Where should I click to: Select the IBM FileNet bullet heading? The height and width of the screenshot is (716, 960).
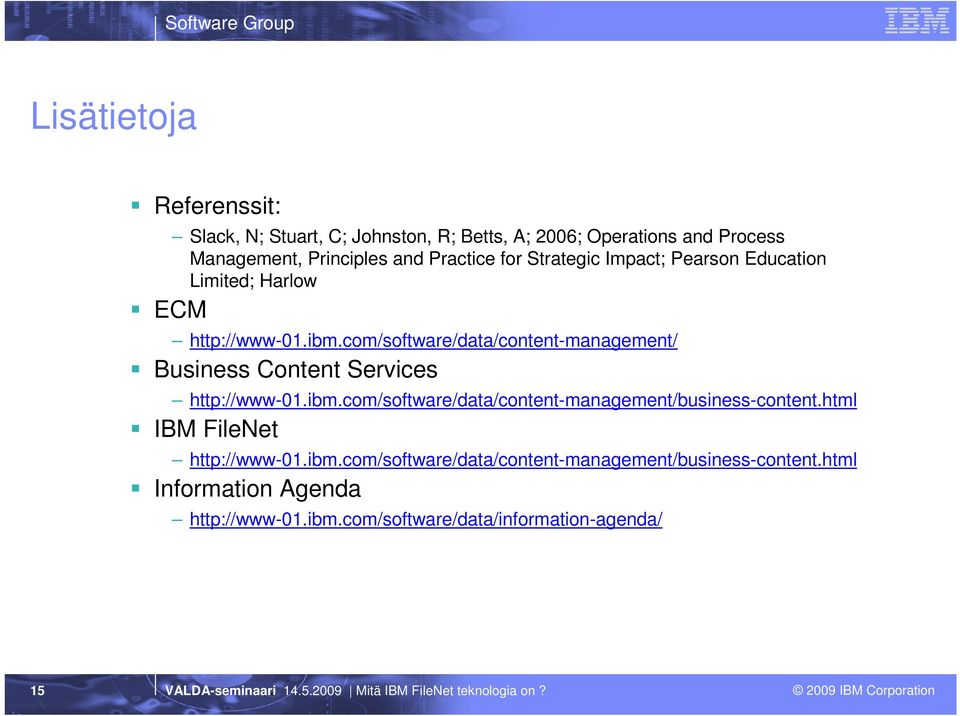coord(216,429)
